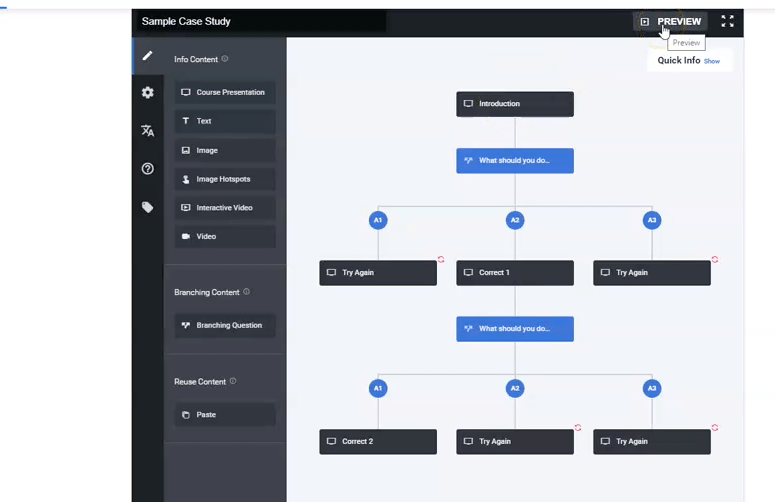Select the Course Presentation content type

click(224, 92)
